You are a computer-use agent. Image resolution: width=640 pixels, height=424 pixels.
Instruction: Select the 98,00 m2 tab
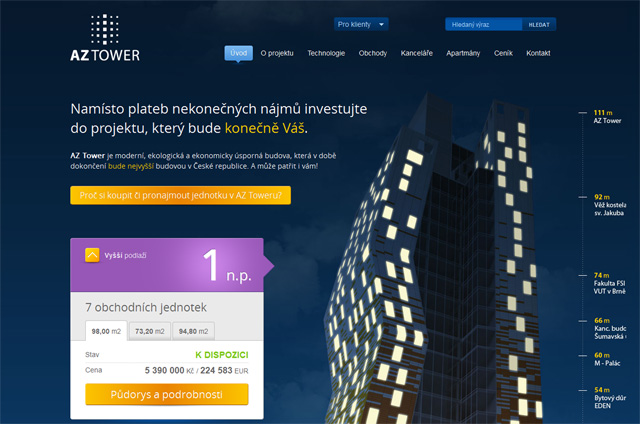point(106,331)
